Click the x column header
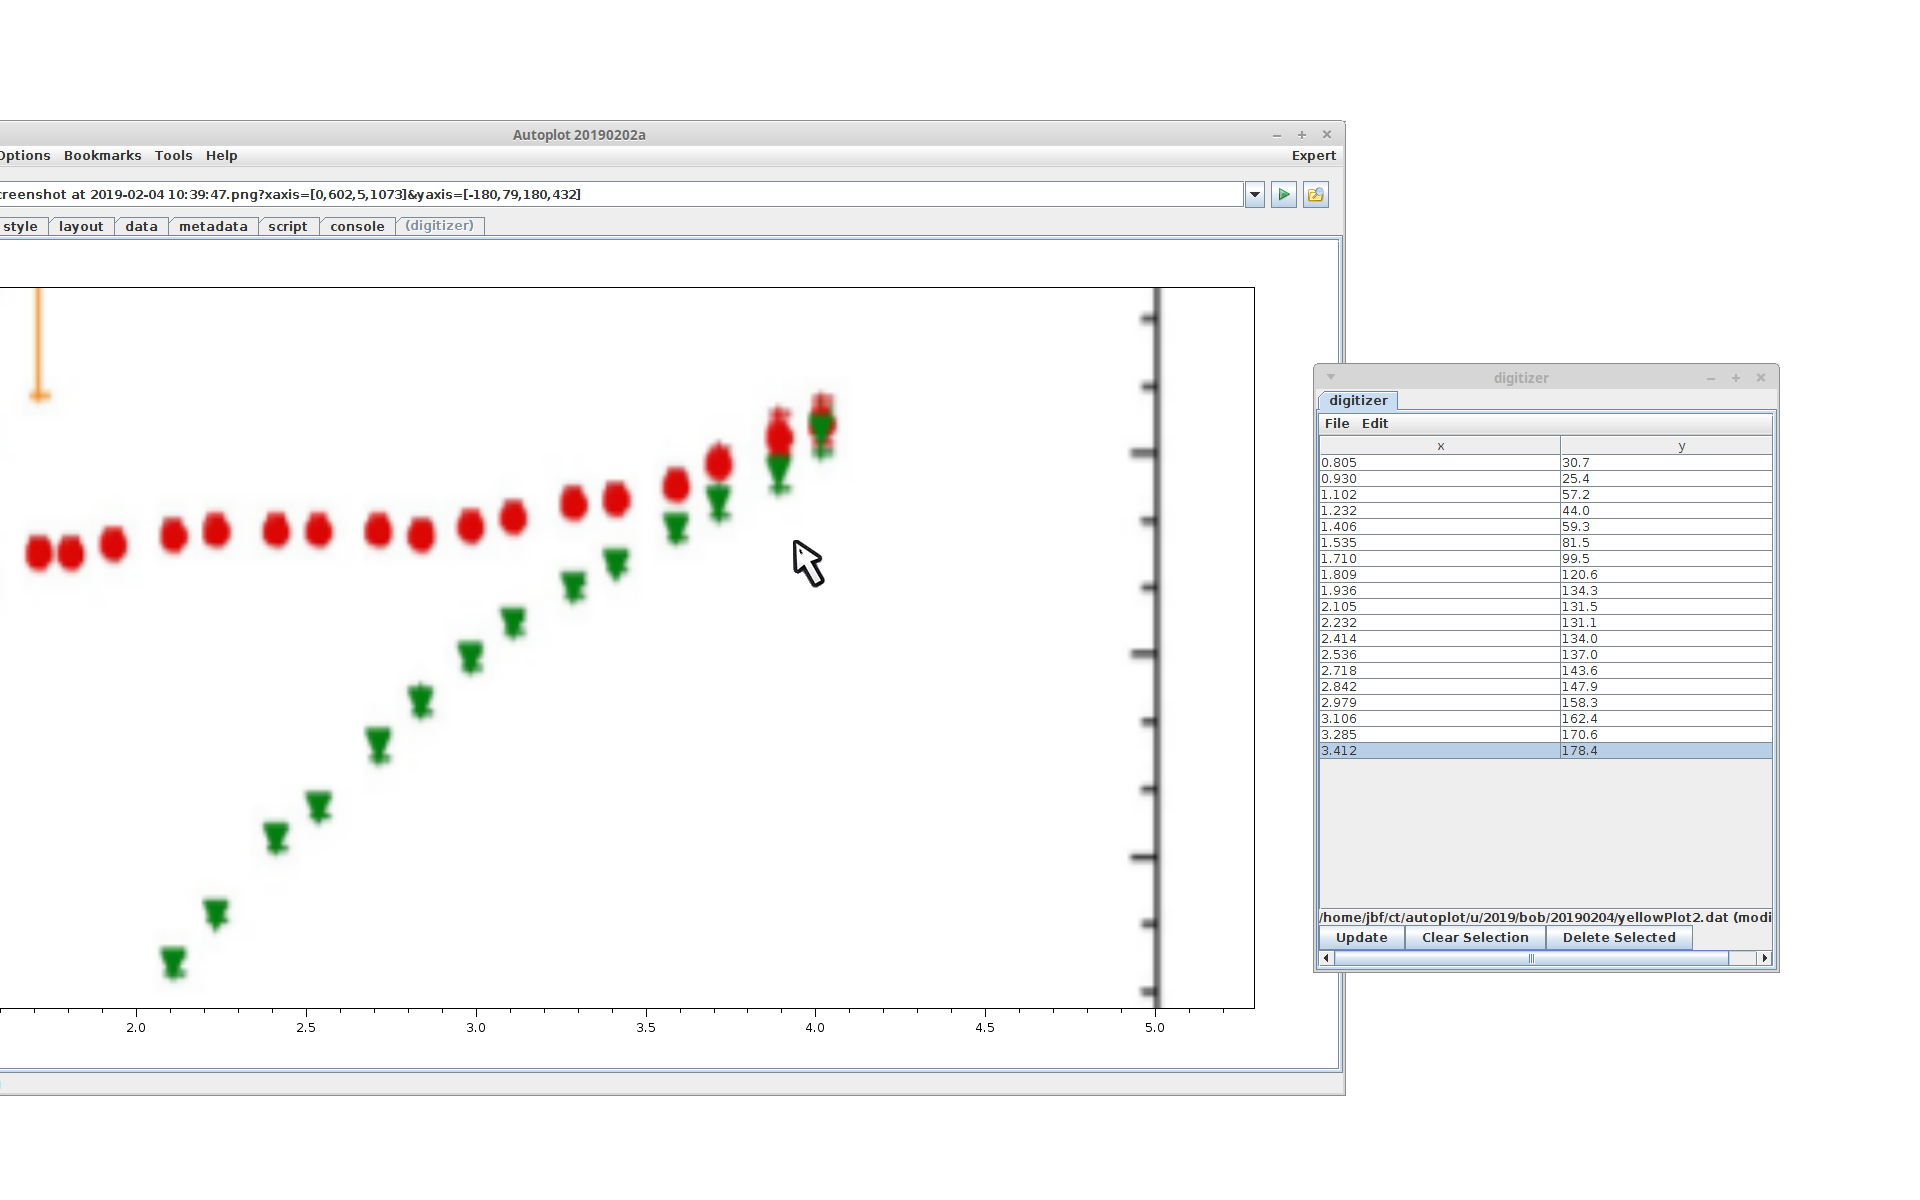 1440,447
